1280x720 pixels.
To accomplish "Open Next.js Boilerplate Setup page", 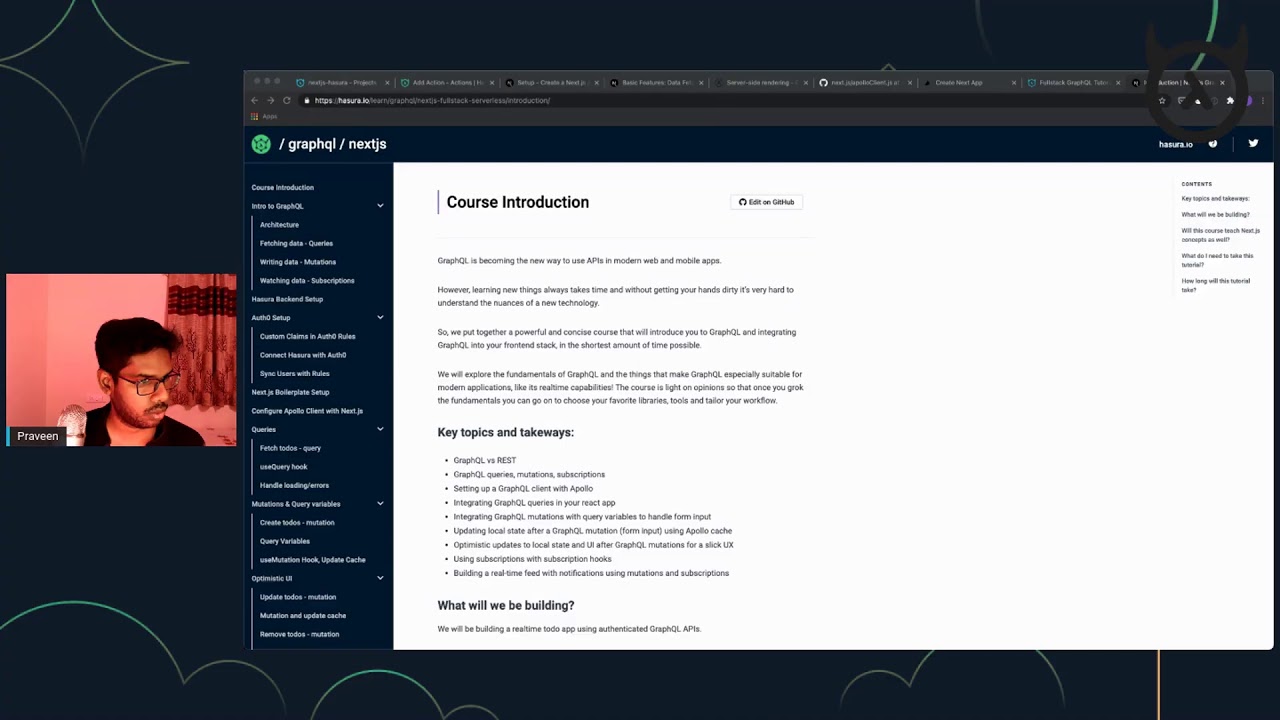I will click(290, 392).
